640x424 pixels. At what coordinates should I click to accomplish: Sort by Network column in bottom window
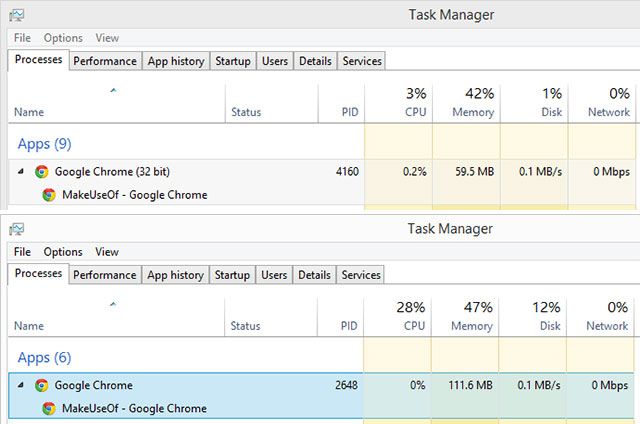[600, 317]
